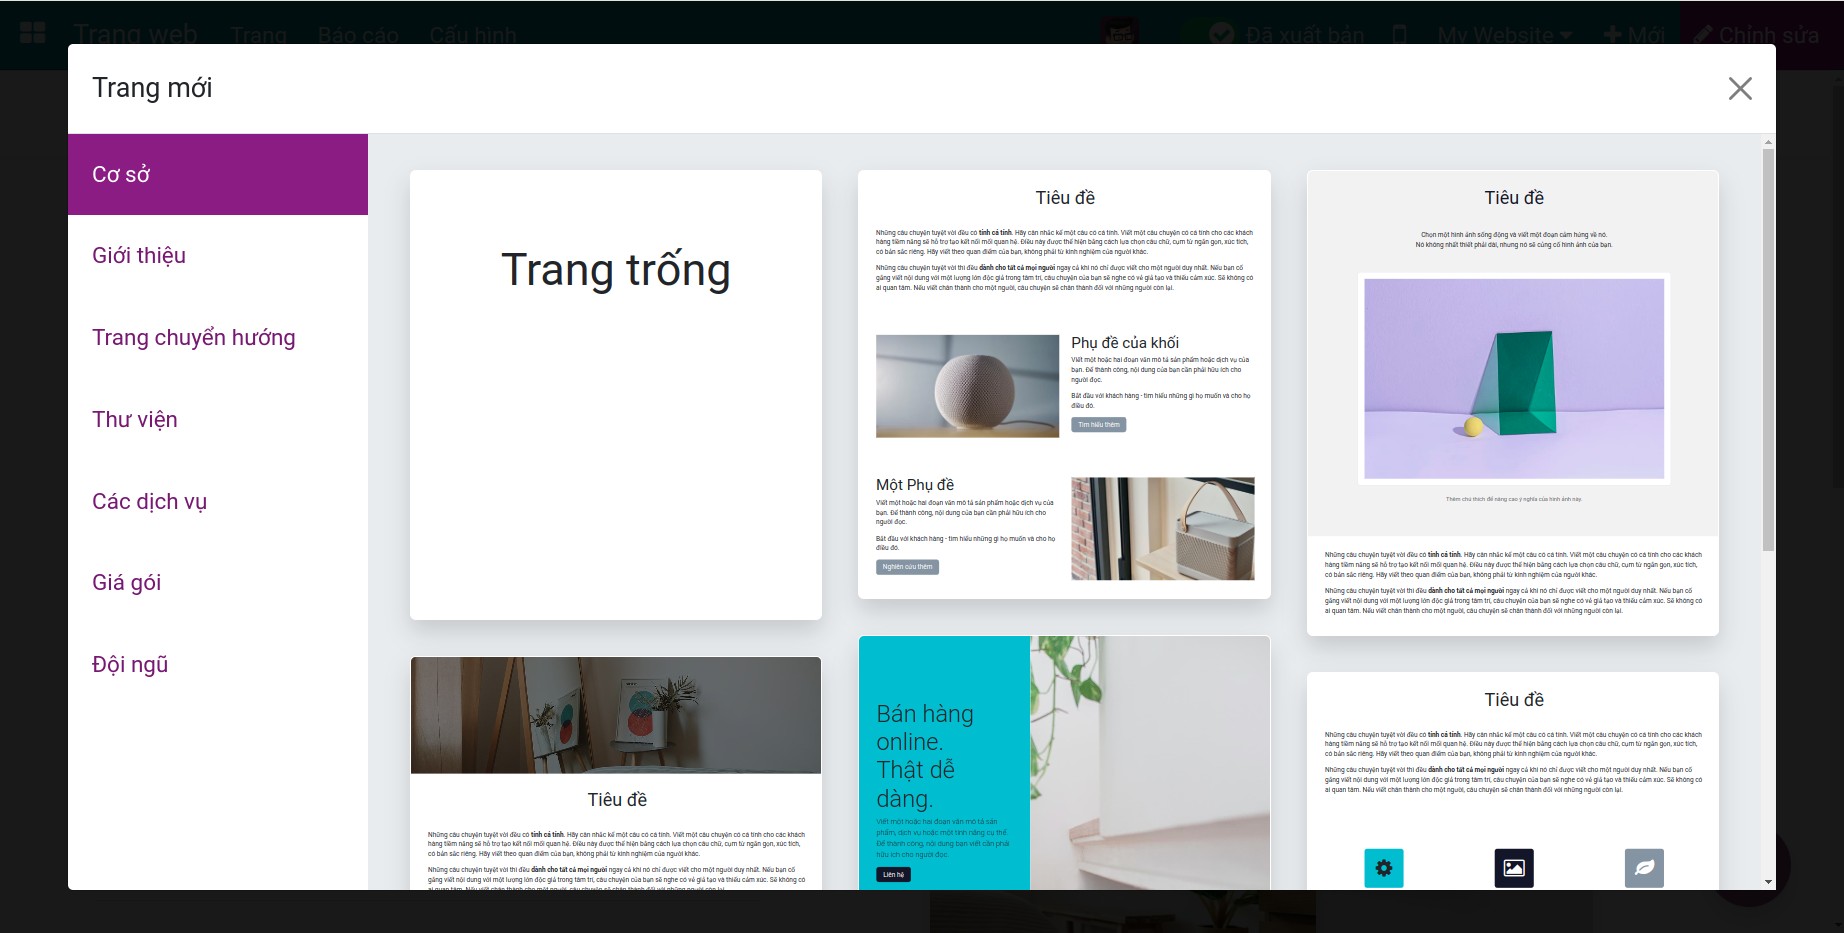Click the scrollbar down arrow in template list

[x=1768, y=882]
